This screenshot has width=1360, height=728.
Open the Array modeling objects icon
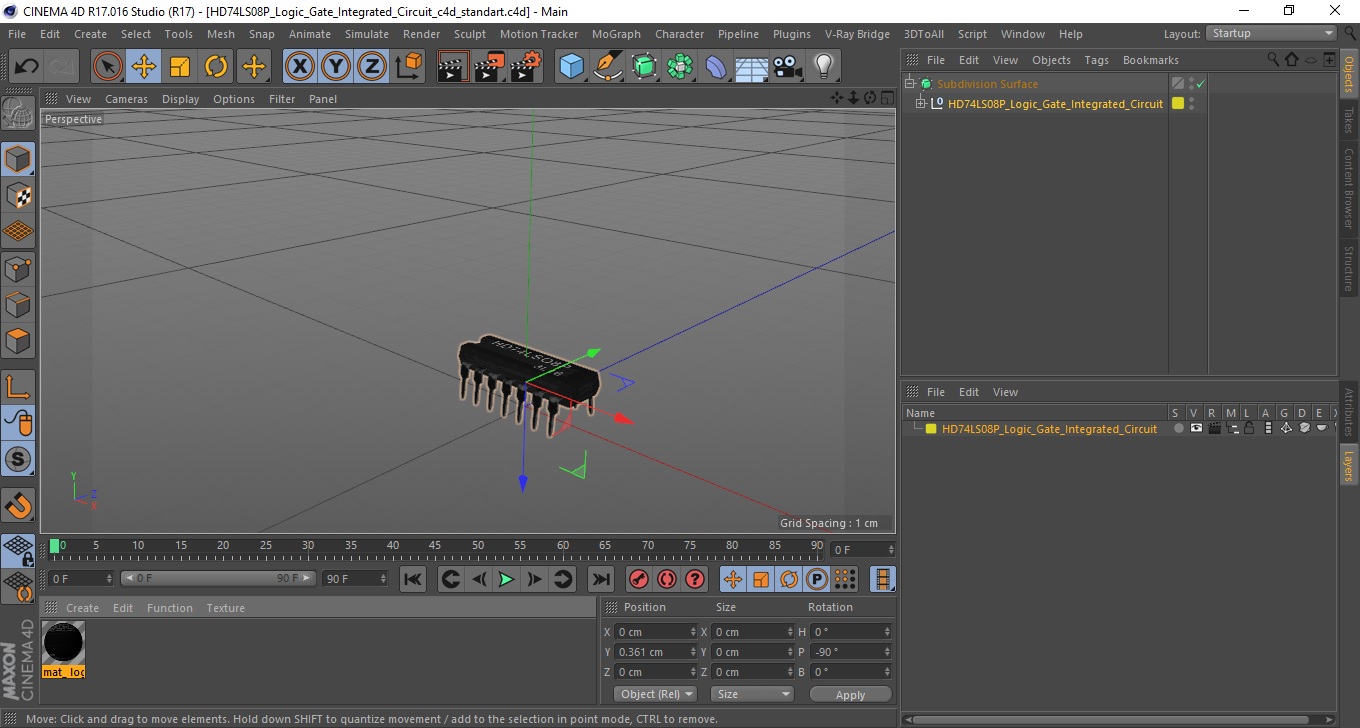(x=680, y=67)
